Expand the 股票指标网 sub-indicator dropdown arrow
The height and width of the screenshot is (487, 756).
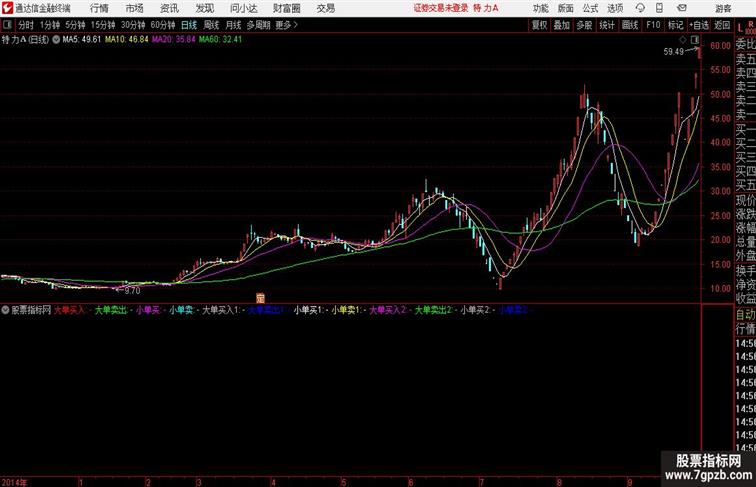pos(5,310)
